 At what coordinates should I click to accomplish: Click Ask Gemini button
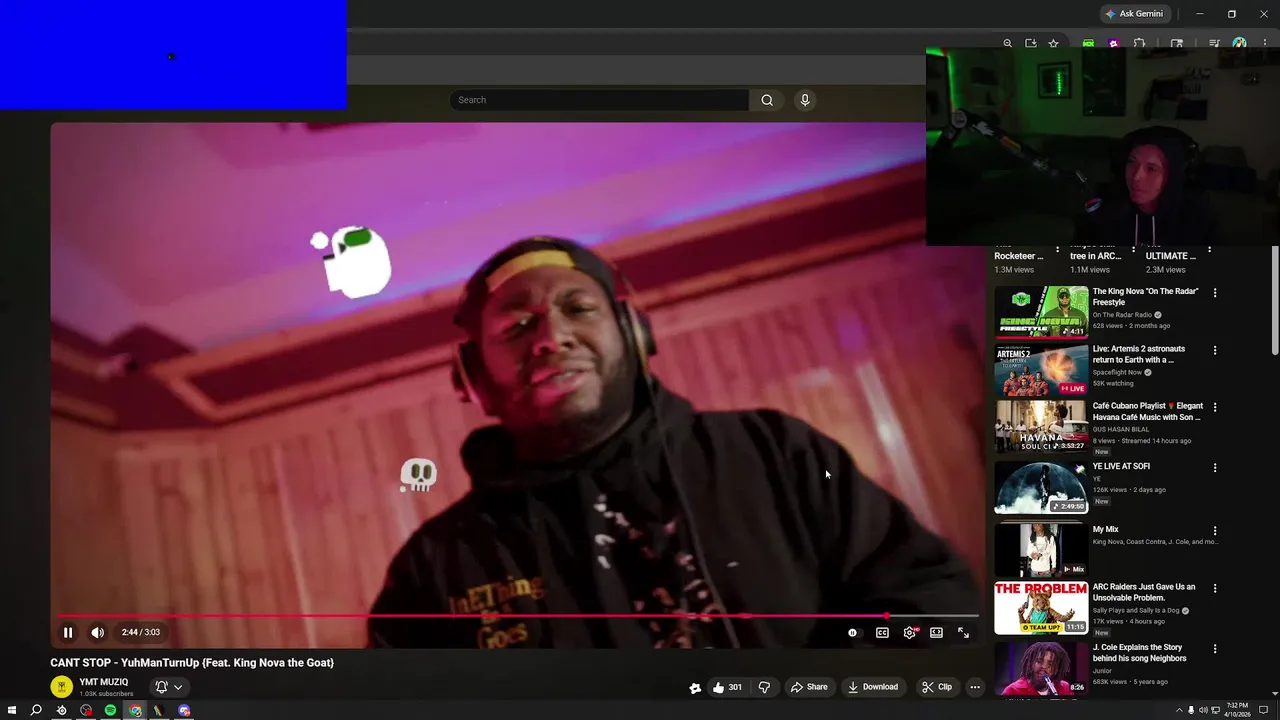pyautogui.click(x=1134, y=14)
